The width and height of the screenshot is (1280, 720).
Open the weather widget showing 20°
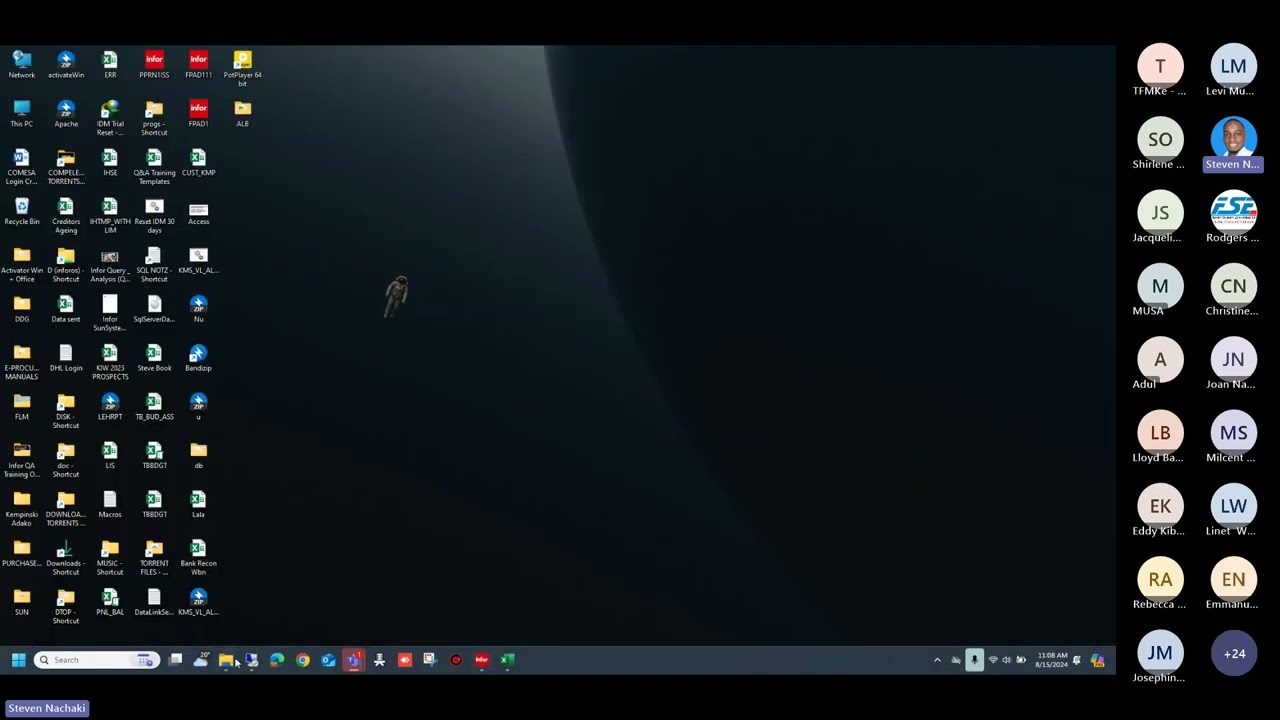(201, 660)
